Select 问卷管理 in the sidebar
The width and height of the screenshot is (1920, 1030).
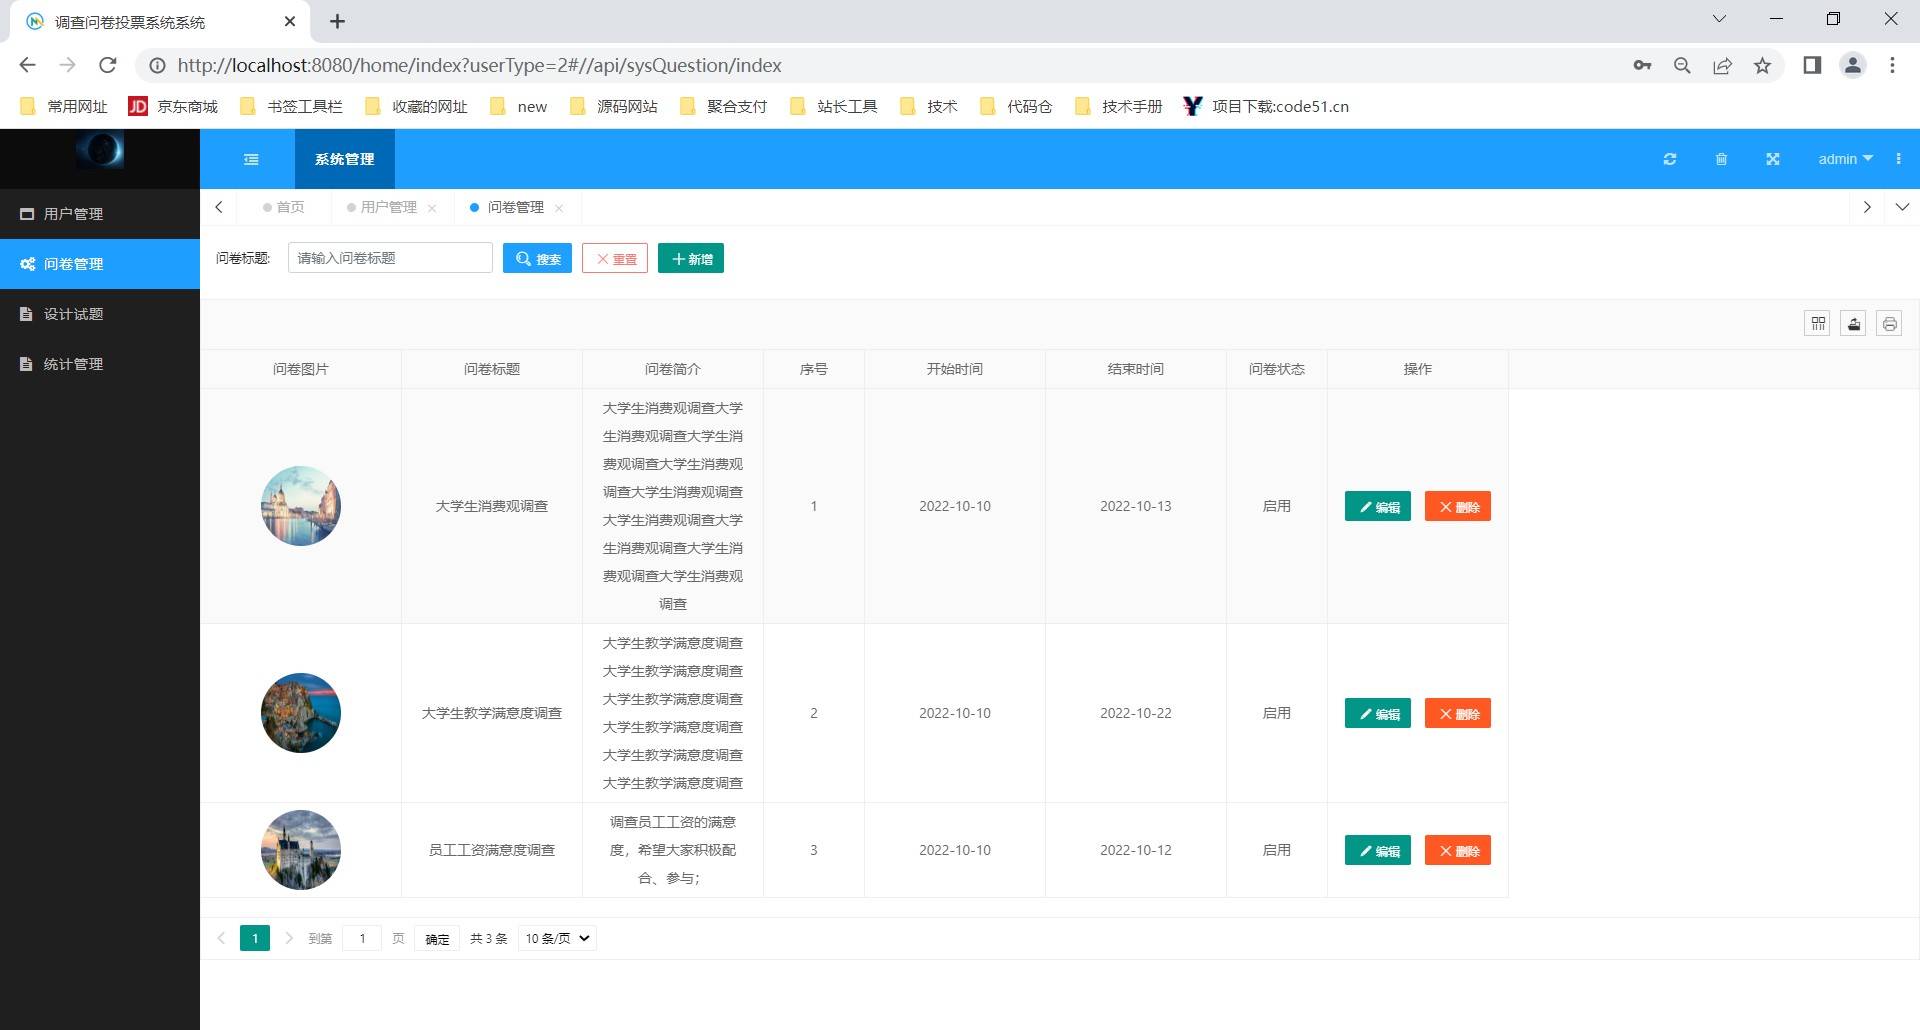[x=100, y=264]
